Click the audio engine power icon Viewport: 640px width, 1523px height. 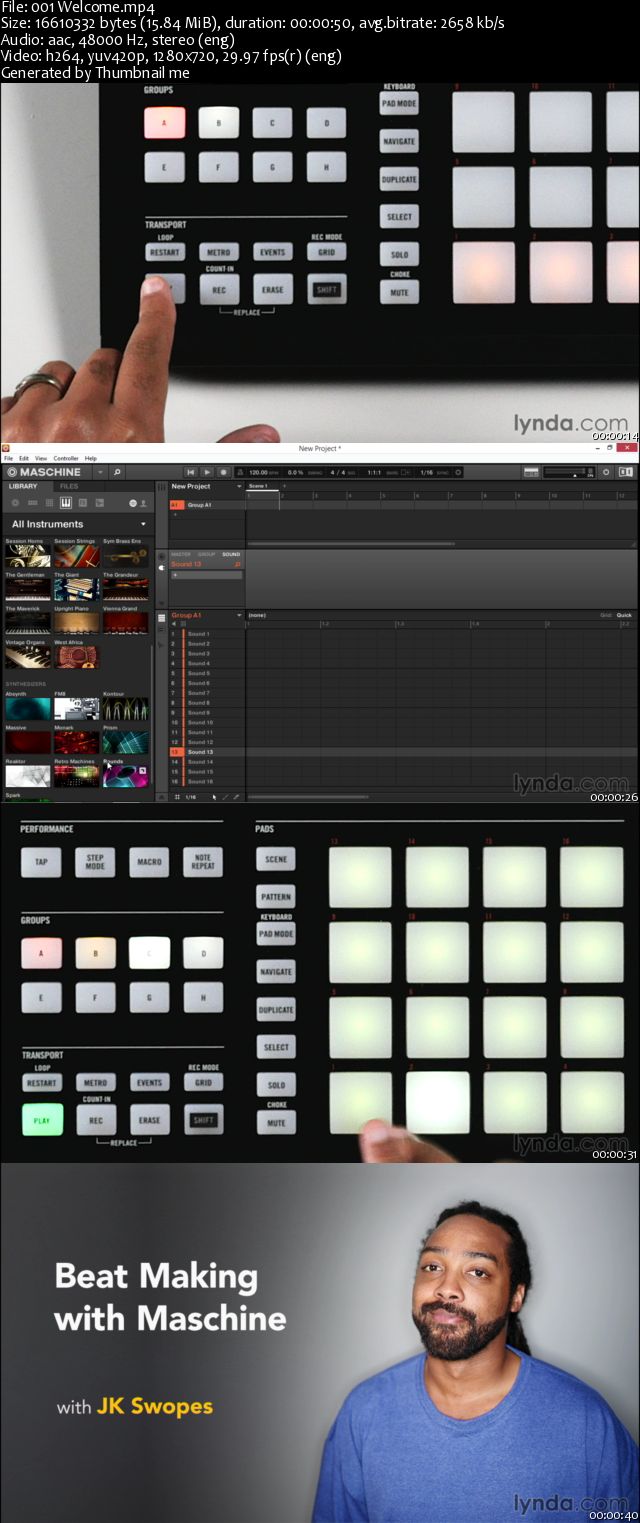click(606, 472)
